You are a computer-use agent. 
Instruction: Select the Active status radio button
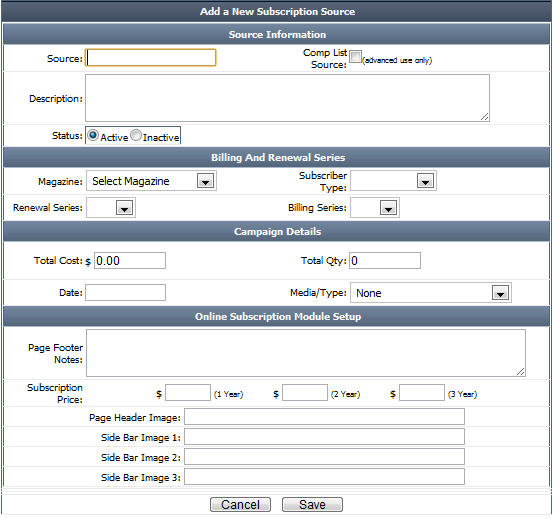pos(93,135)
